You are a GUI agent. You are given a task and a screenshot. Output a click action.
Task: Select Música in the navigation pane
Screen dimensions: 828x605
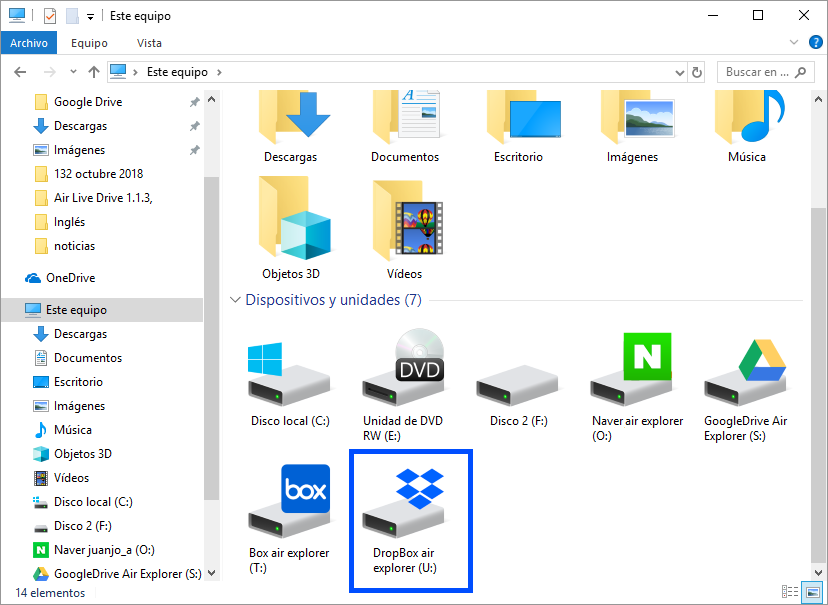[x=72, y=430]
